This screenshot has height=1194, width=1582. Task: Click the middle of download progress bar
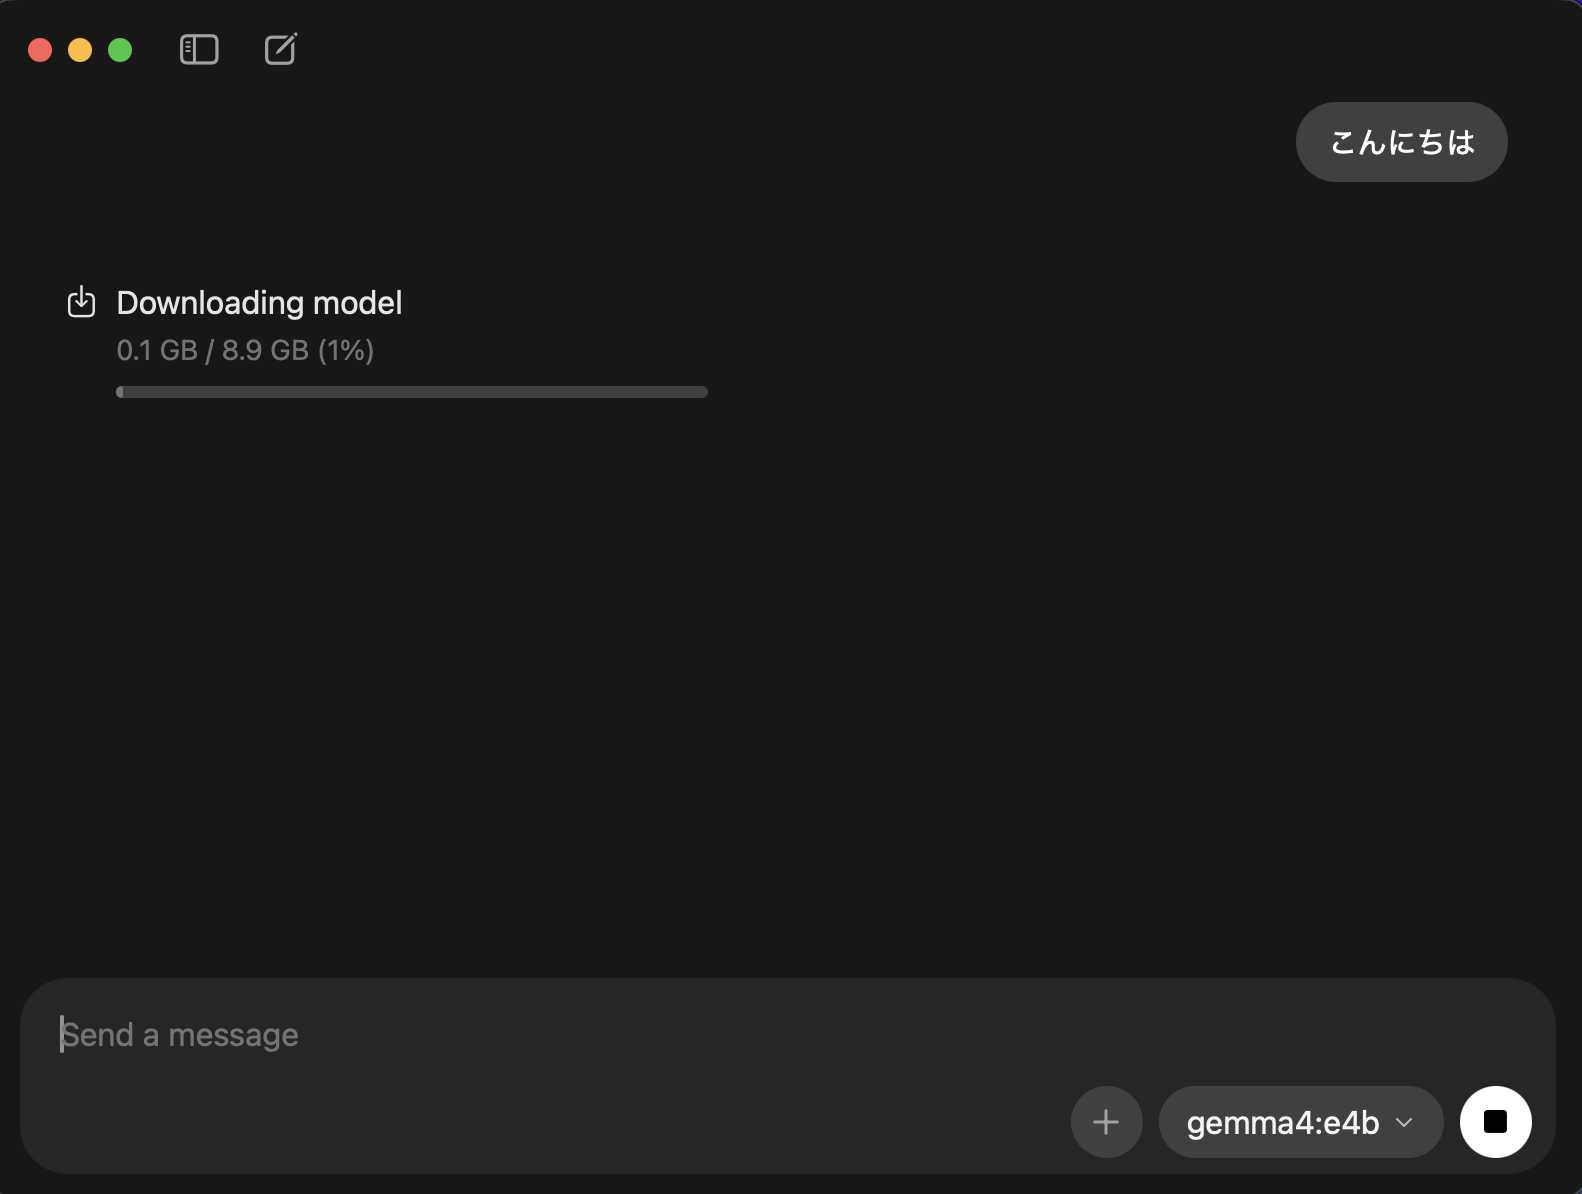coord(412,392)
